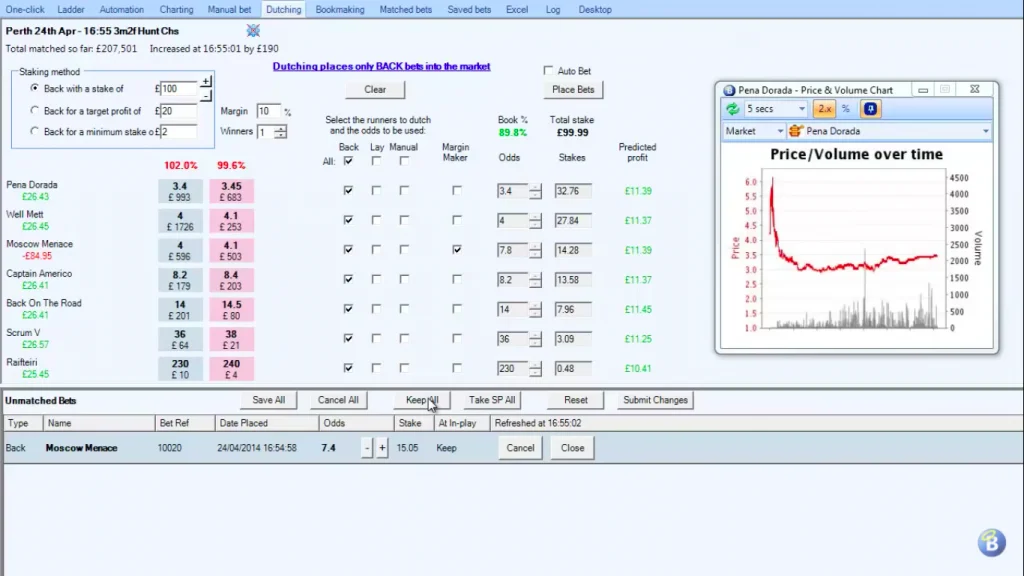The width and height of the screenshot is (1024, 576).
Task: Adjust the odds spinner for Scrum V
Action: point(535,339)
